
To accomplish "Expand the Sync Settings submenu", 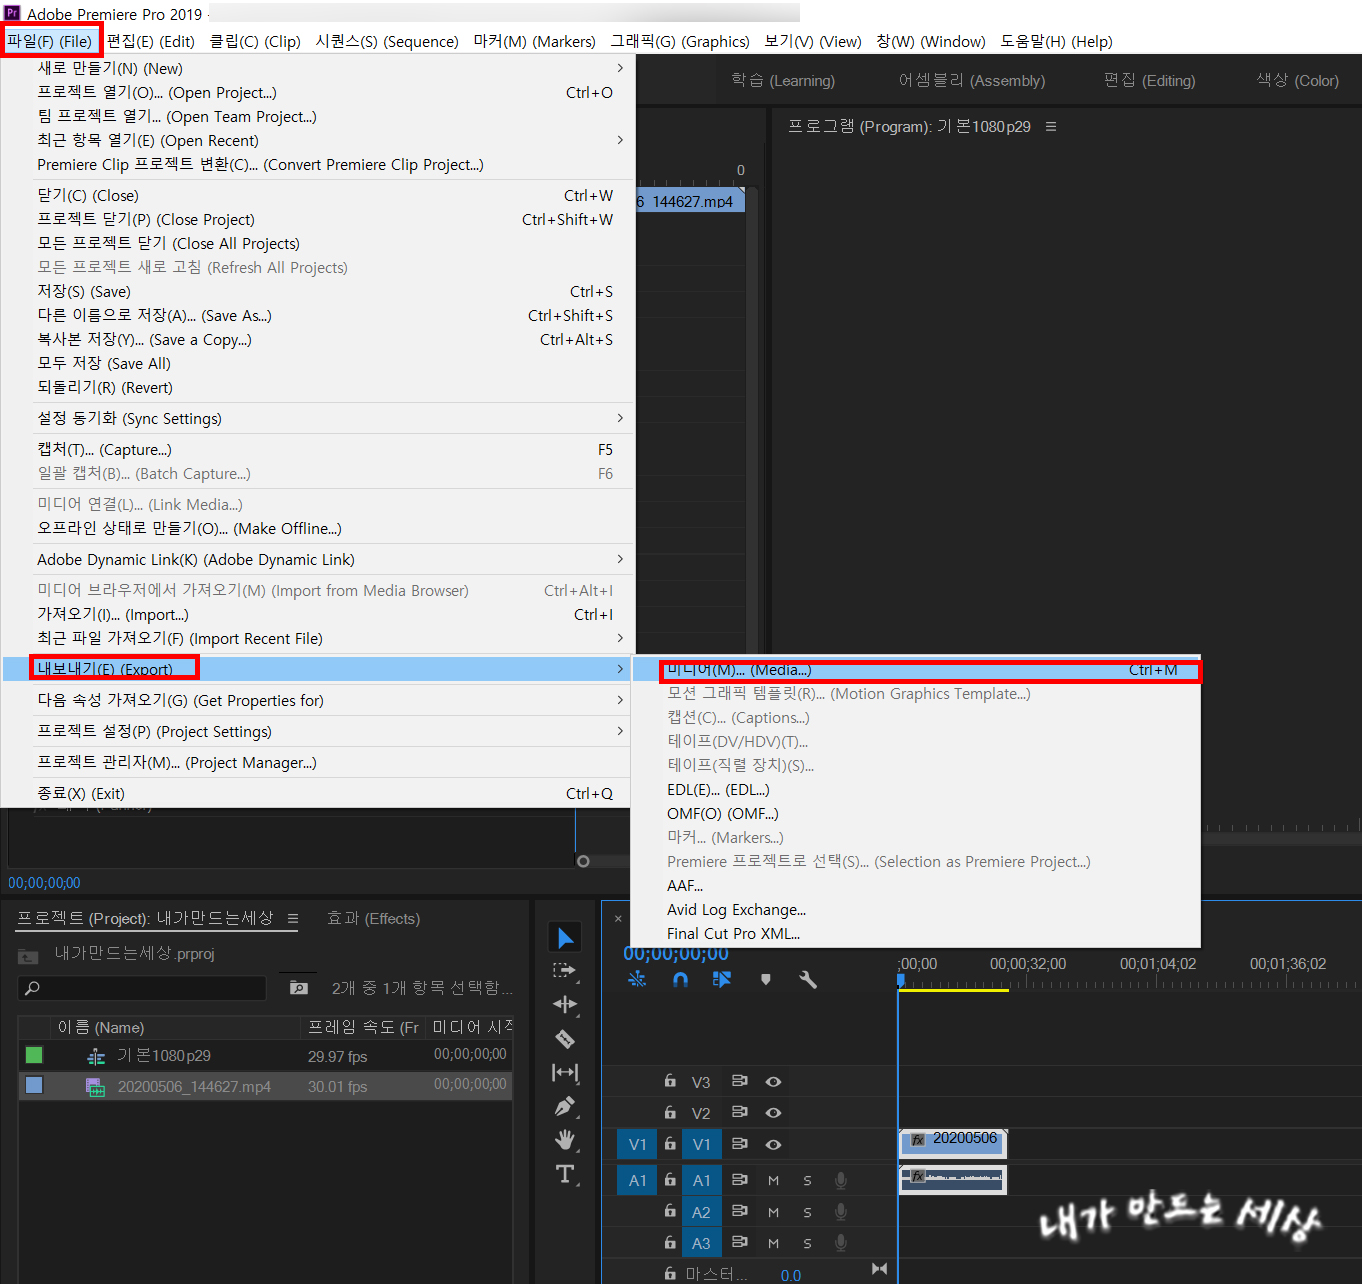I will click(318, 418).
